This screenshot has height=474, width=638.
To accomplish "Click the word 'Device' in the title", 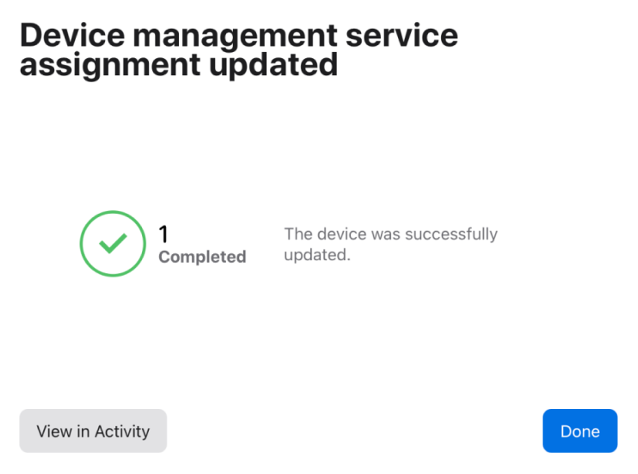I will coord(75,36).
